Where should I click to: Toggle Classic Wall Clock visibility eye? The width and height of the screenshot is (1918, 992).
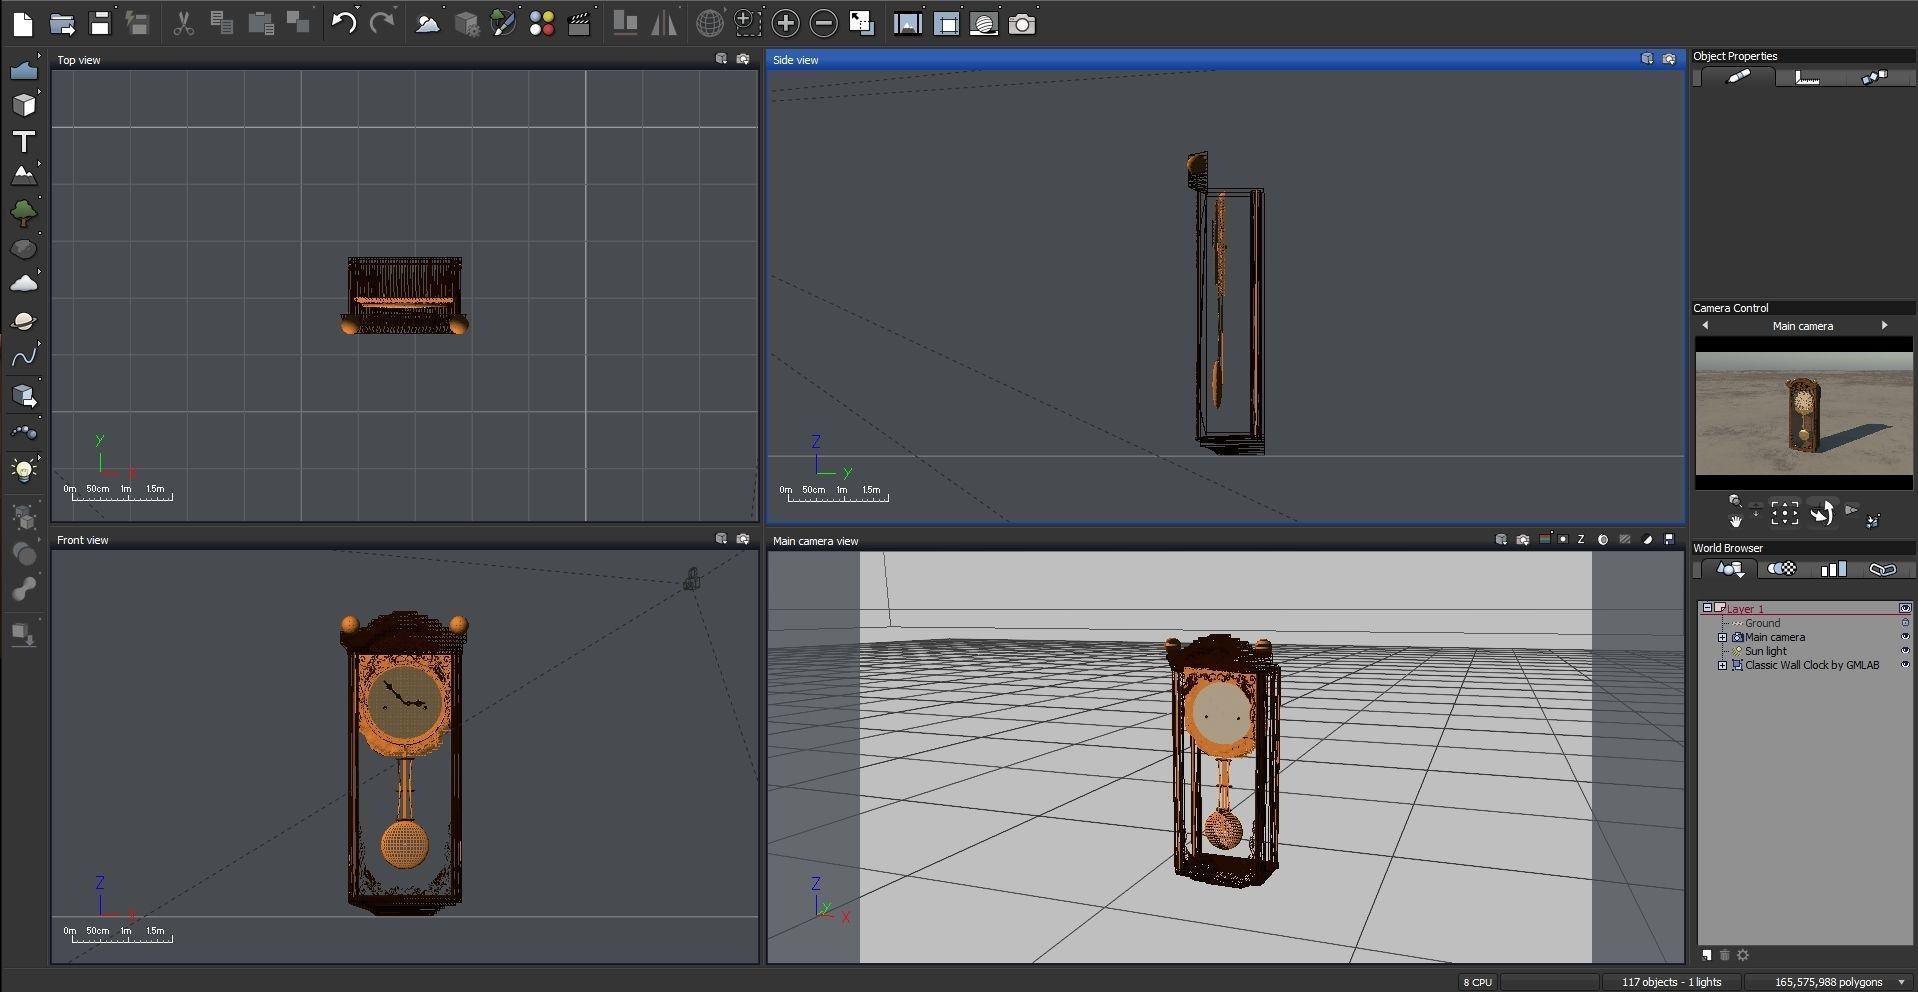(1905, 665)
